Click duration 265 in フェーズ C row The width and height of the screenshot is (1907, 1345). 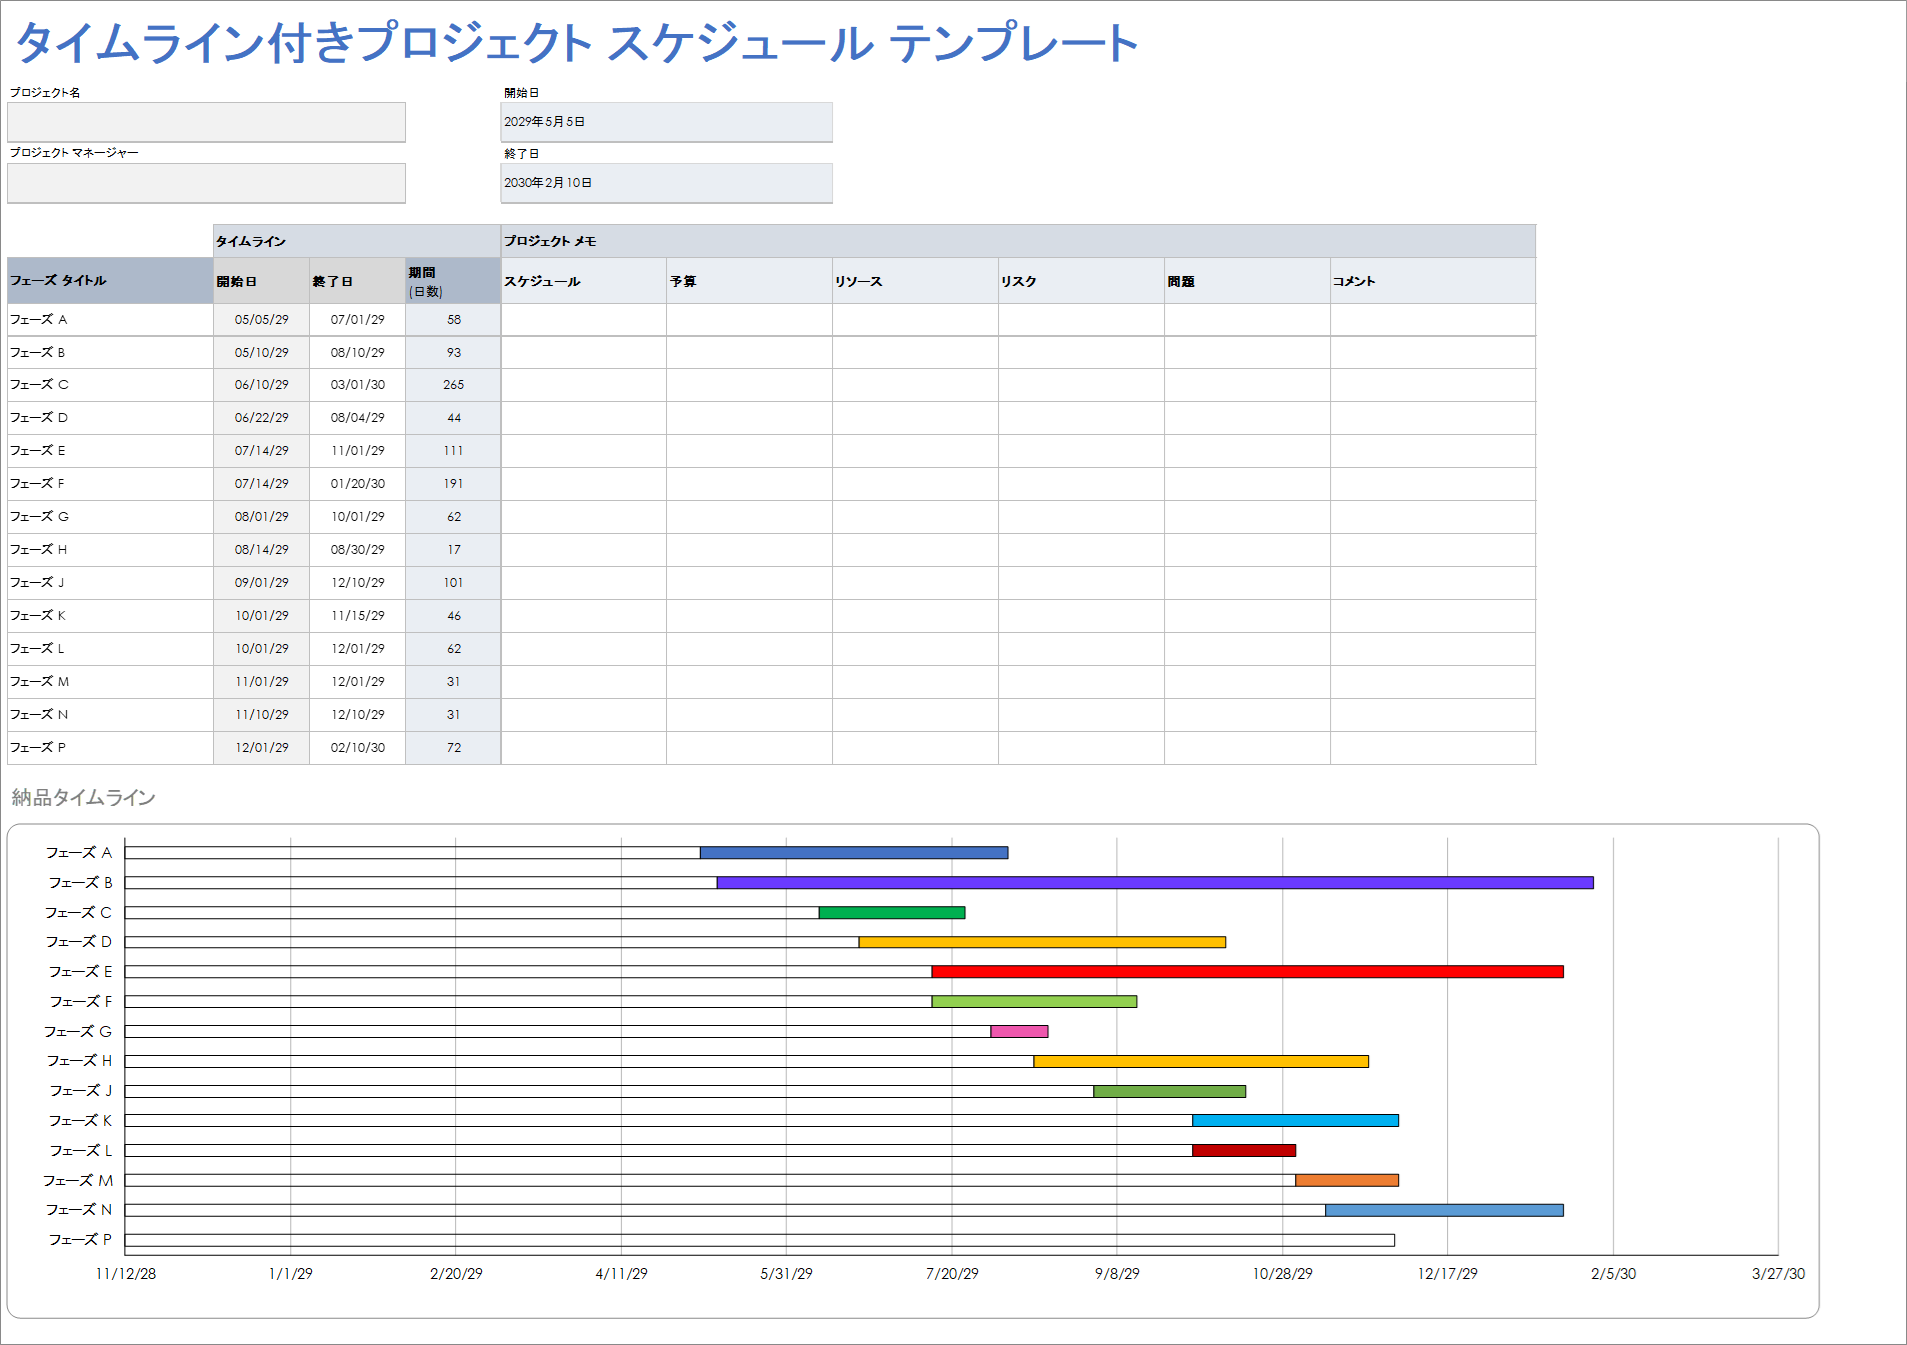tap(453, 385)
